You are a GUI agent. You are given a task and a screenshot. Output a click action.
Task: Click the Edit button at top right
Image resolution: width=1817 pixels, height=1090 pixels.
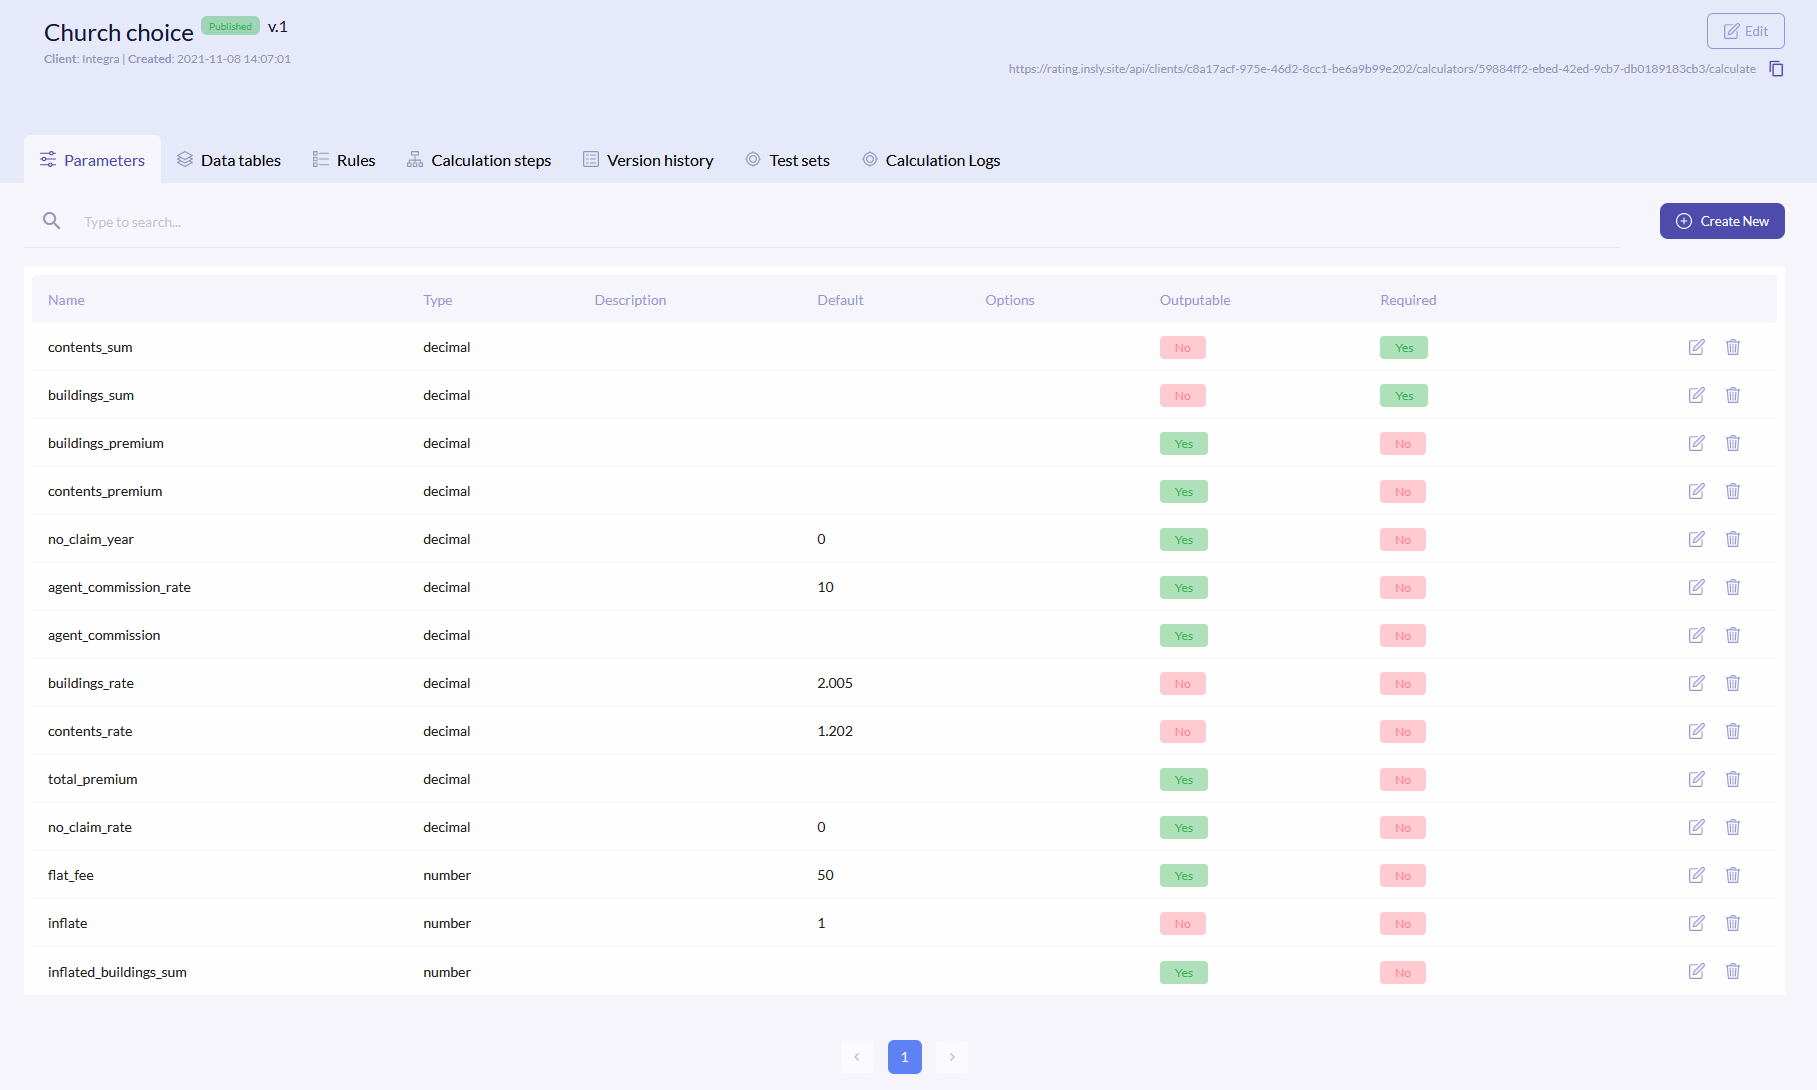(1745, 30)
